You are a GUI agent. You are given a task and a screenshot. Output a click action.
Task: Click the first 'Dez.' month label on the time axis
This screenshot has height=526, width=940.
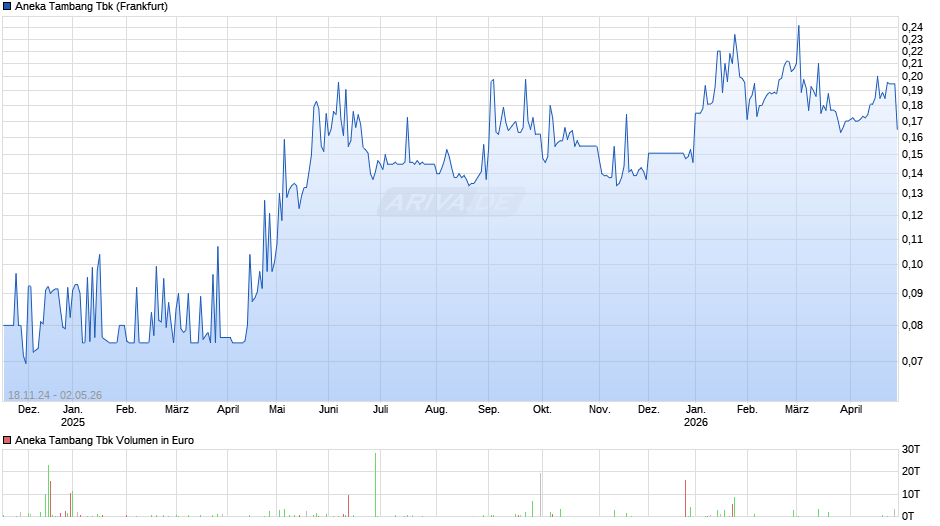[29, 410]
